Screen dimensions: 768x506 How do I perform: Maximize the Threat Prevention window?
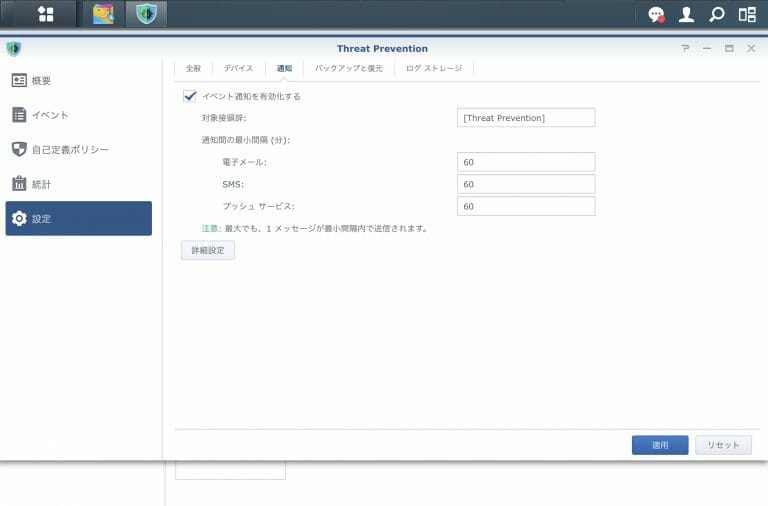(x=729, y=48)
